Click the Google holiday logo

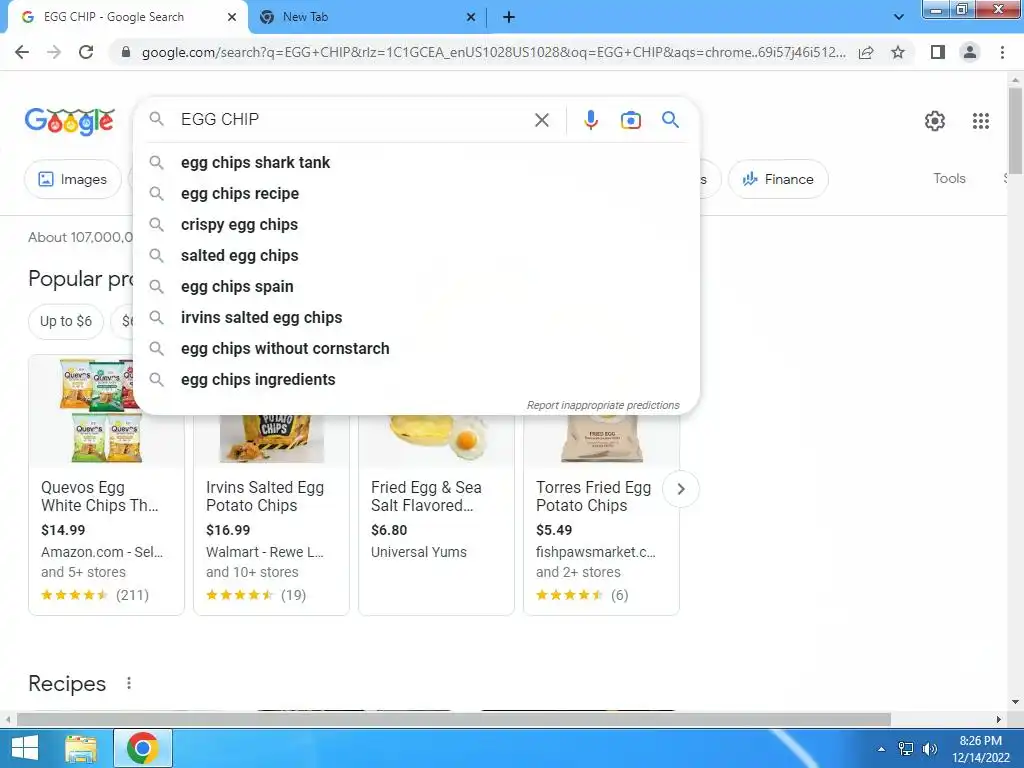point(70,121)
